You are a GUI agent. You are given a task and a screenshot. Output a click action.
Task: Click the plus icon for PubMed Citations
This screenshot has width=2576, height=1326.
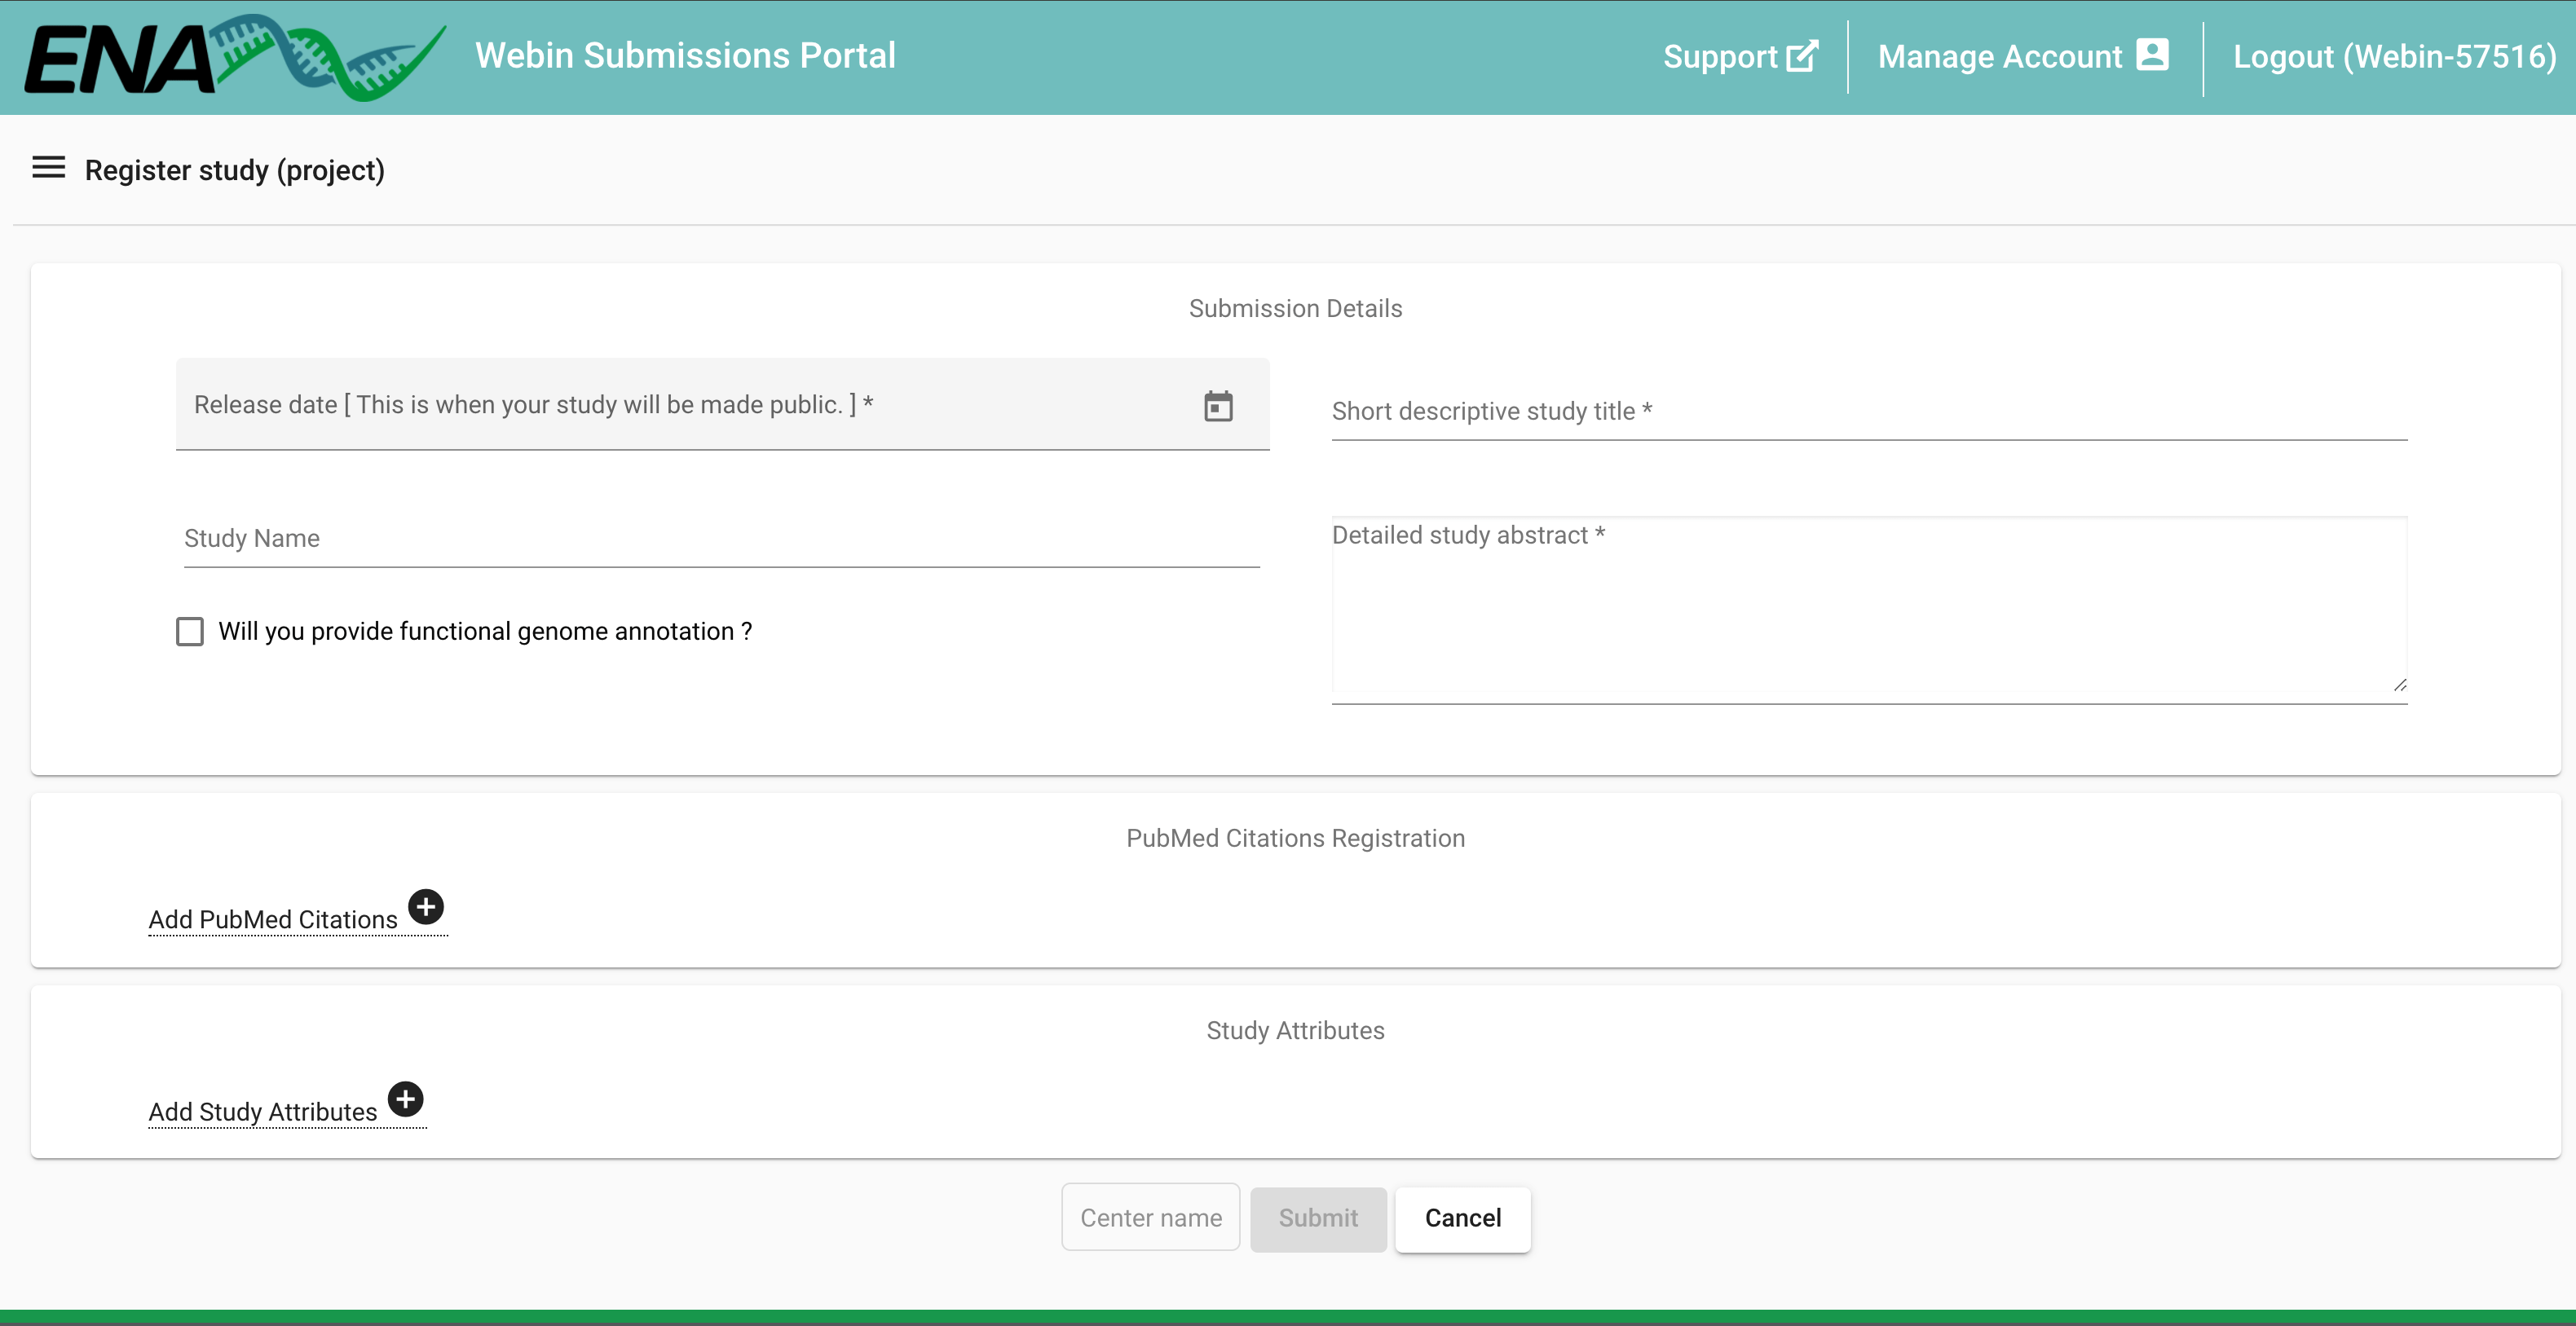tap(426, 907)
